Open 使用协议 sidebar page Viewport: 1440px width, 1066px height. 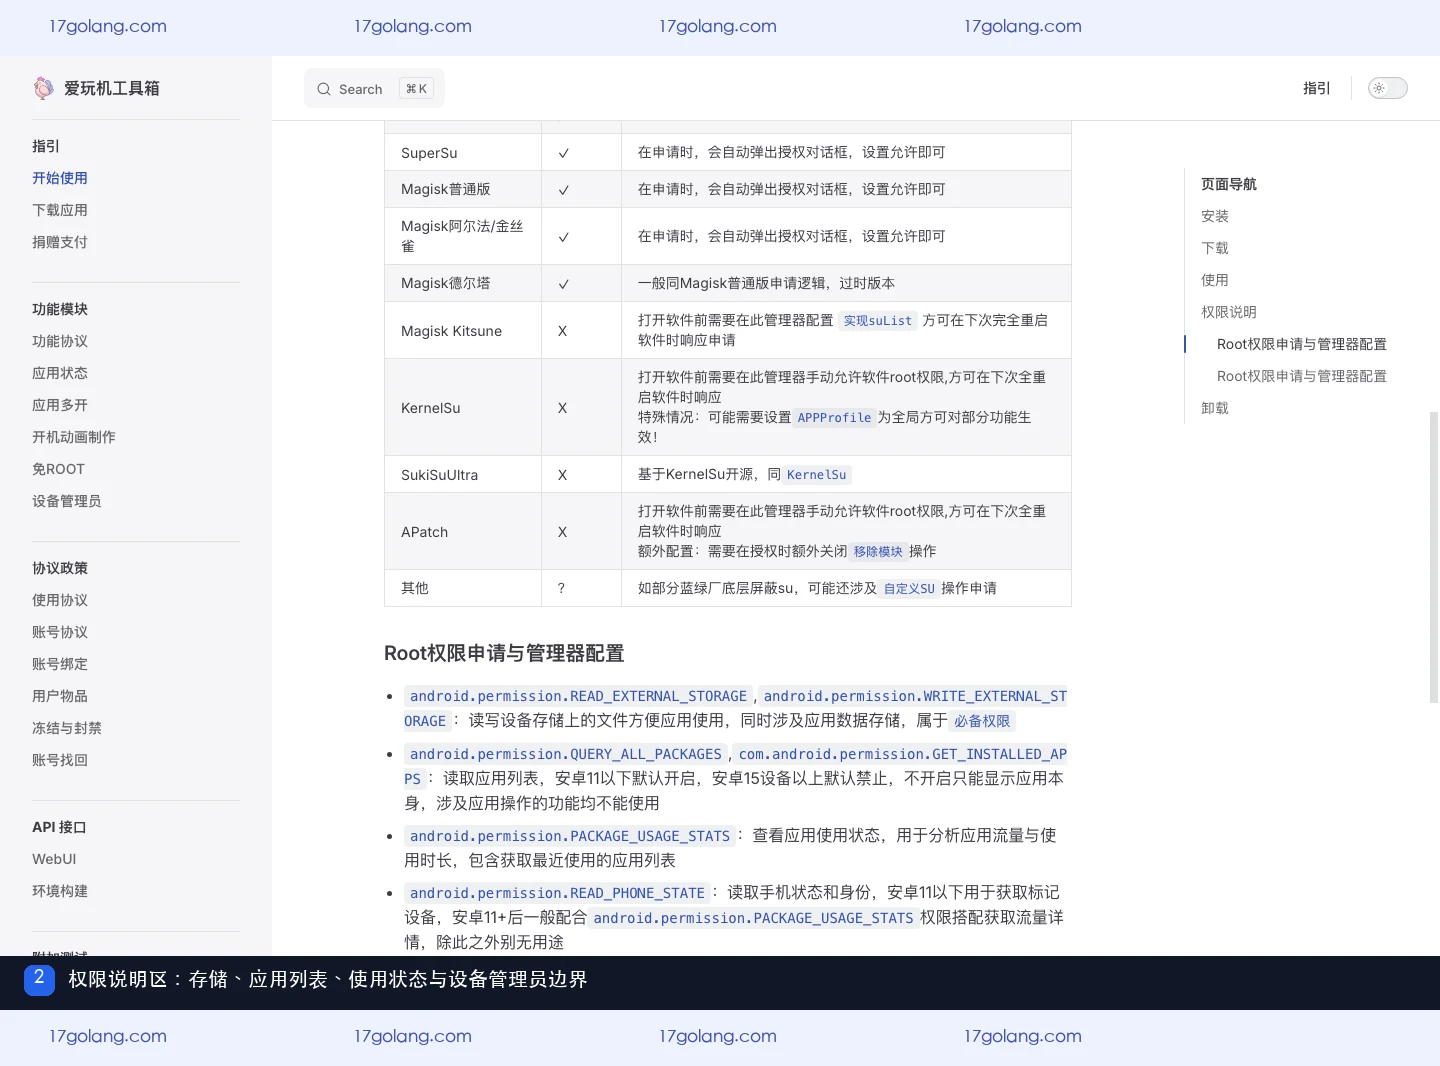pos(60,600)
